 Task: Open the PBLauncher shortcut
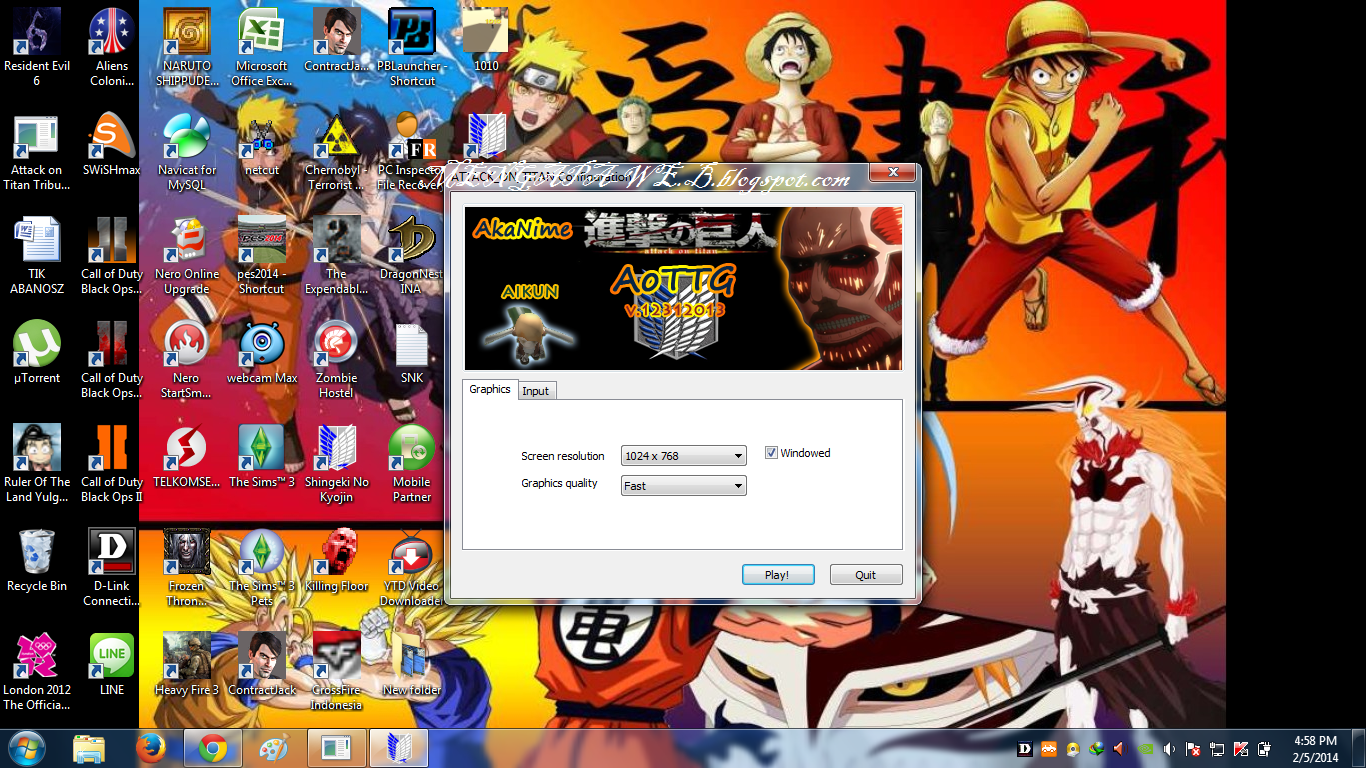[412, 48]
